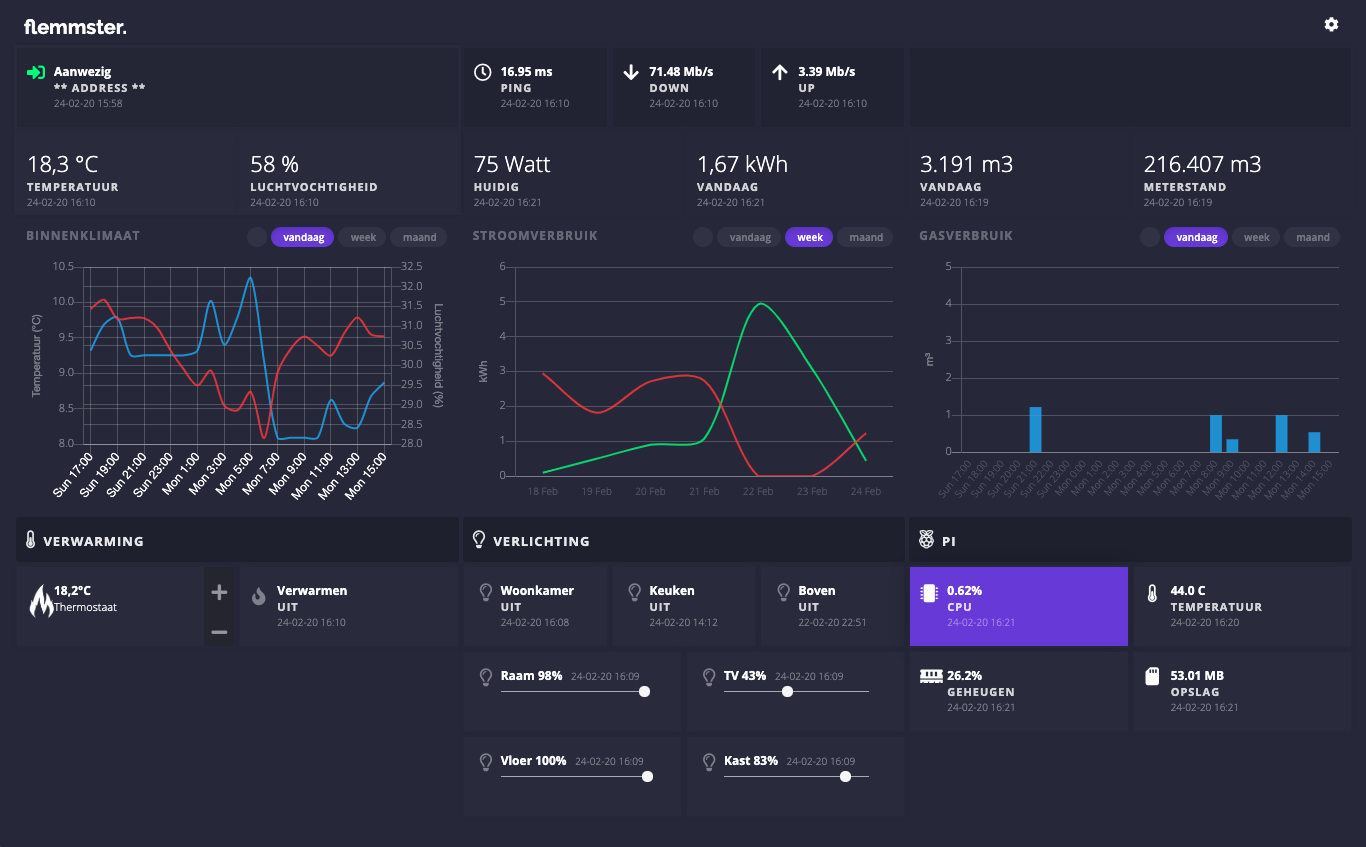Image resolution: width=1366 pixels, height=847 pixels.
Task: Click the Kast 83% slider handle
Action: 845,776
